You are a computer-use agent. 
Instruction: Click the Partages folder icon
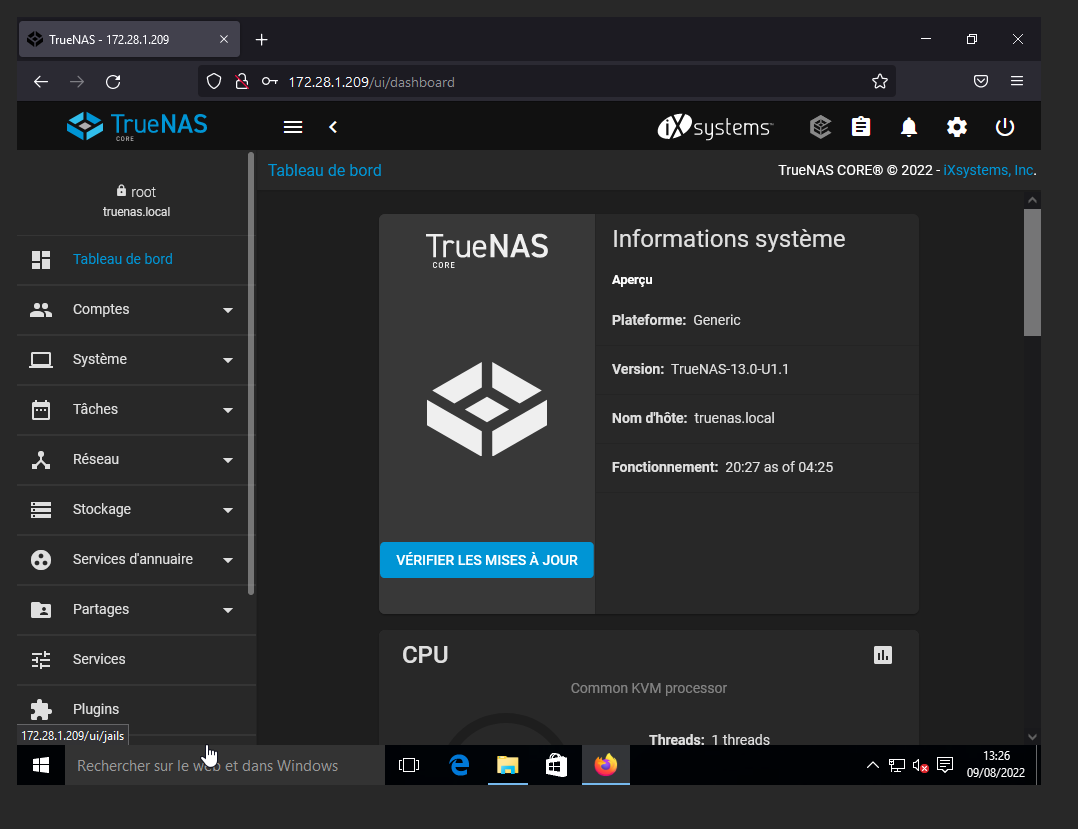click(x=41, y=610)
